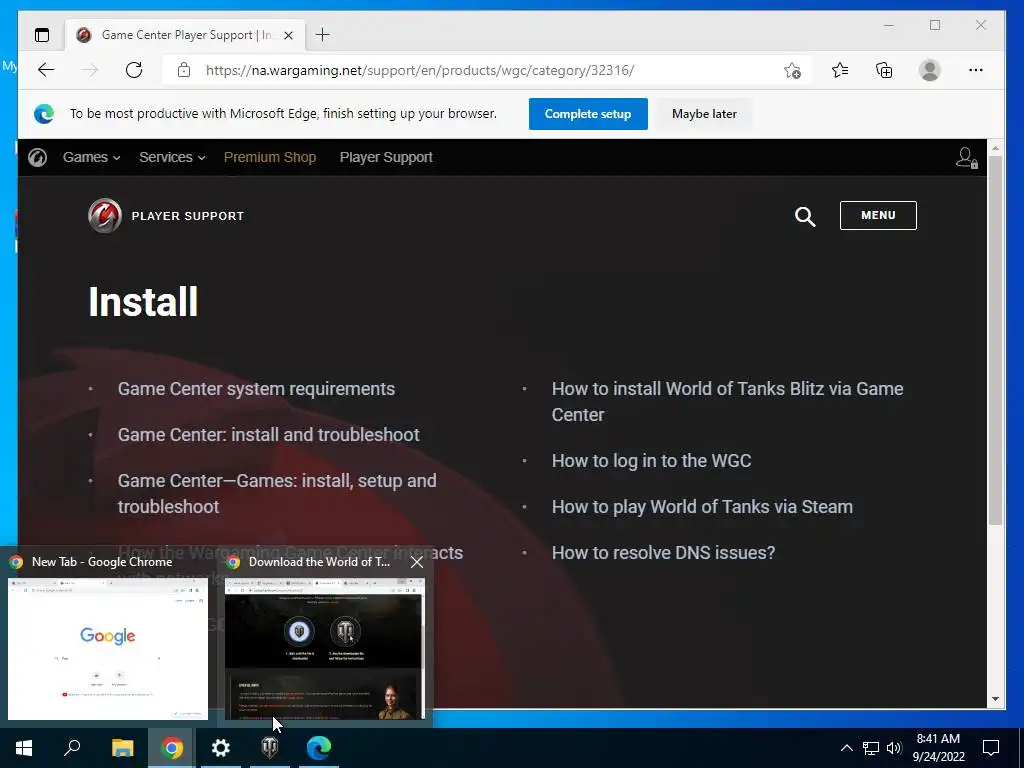Open the Windows Start menu

pos(24,748)
